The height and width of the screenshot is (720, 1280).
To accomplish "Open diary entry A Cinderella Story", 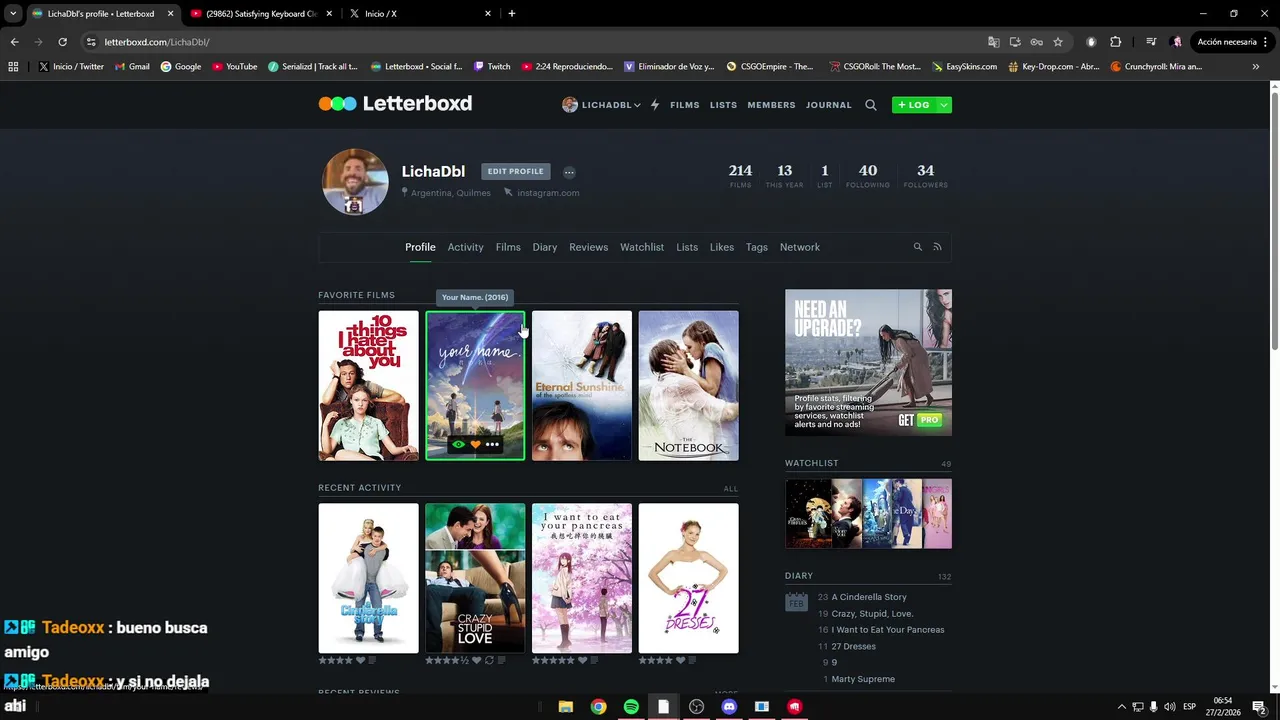I will coord(869,597).
